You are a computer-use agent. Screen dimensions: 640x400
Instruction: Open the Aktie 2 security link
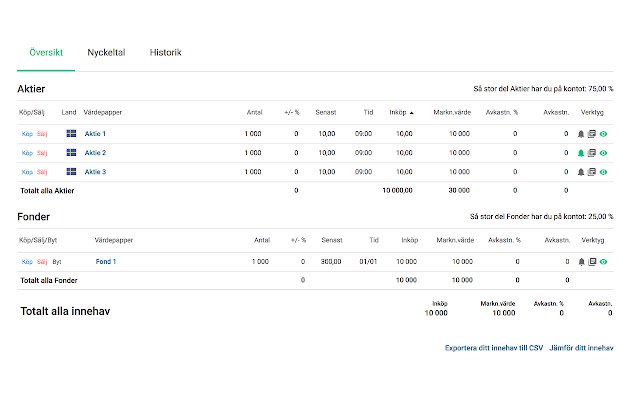(x=95, y=153)
